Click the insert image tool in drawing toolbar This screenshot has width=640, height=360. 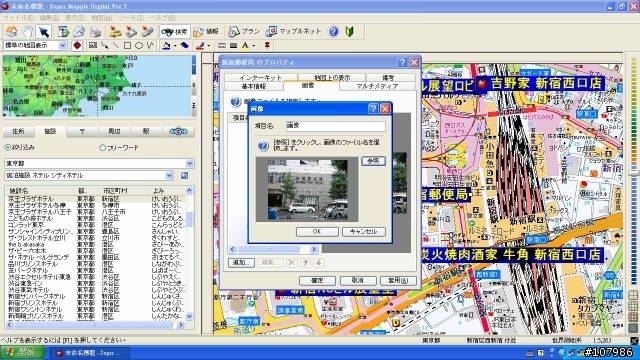click(93, 45)
